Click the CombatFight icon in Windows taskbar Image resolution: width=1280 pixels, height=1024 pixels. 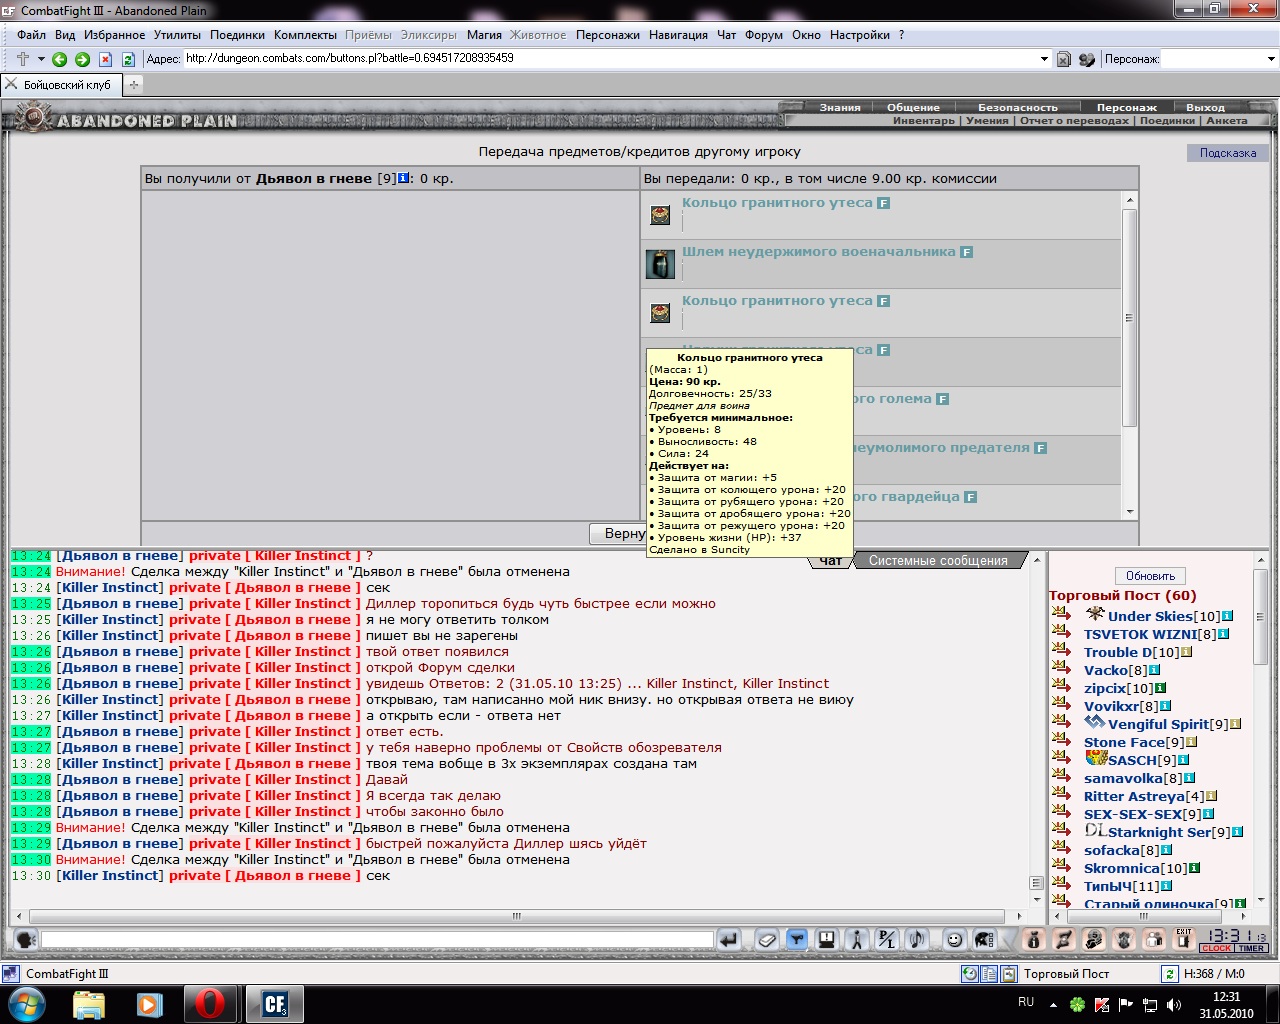[x=275, y=1003]
